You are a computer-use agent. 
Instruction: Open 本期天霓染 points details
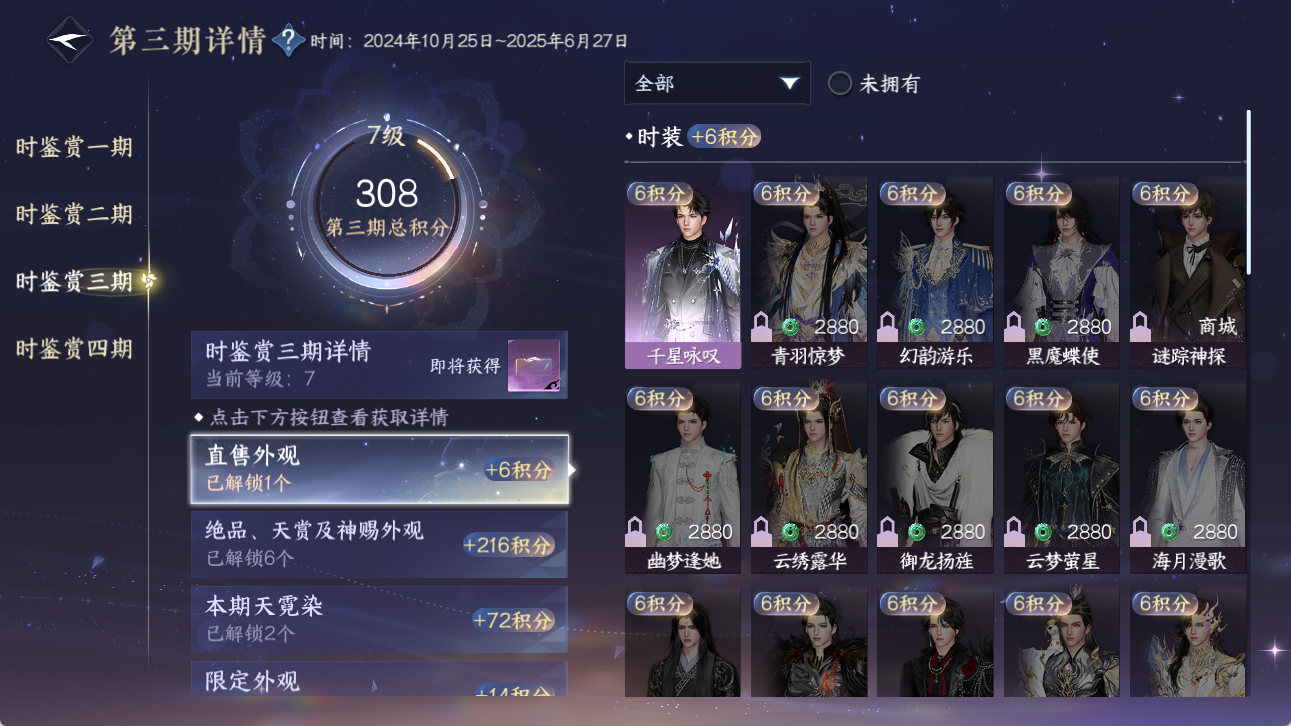(380, 619)
